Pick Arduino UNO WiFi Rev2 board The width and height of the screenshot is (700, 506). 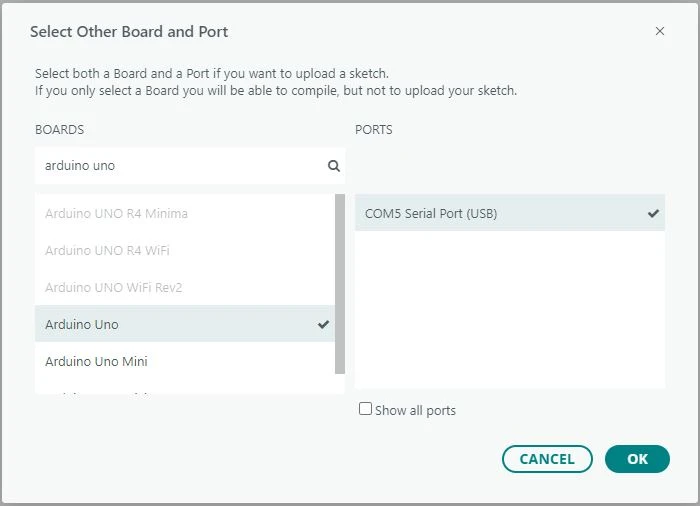[113, 288]
